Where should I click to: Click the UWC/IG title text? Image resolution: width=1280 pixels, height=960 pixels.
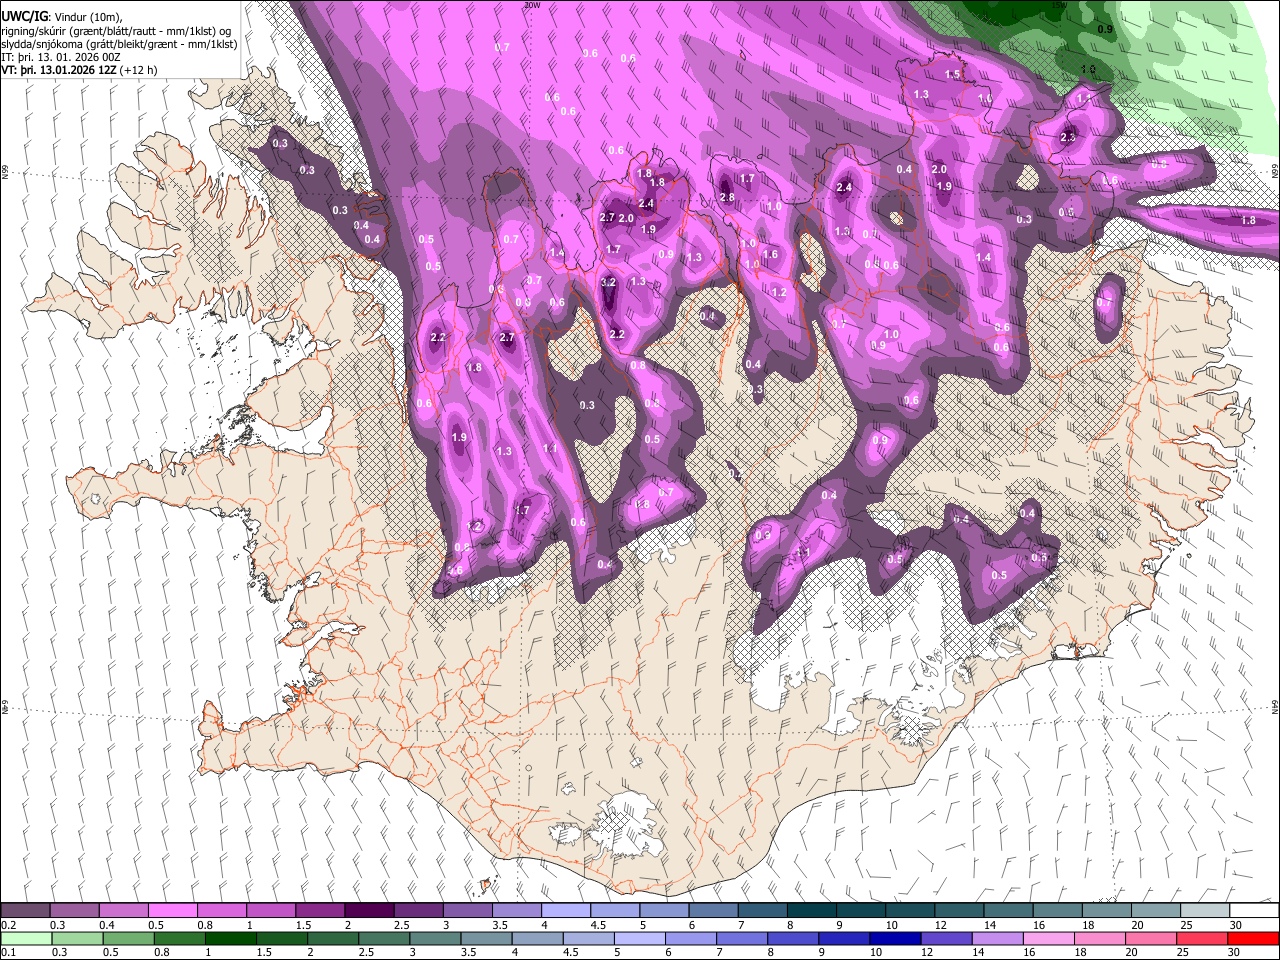click(23, 17)
